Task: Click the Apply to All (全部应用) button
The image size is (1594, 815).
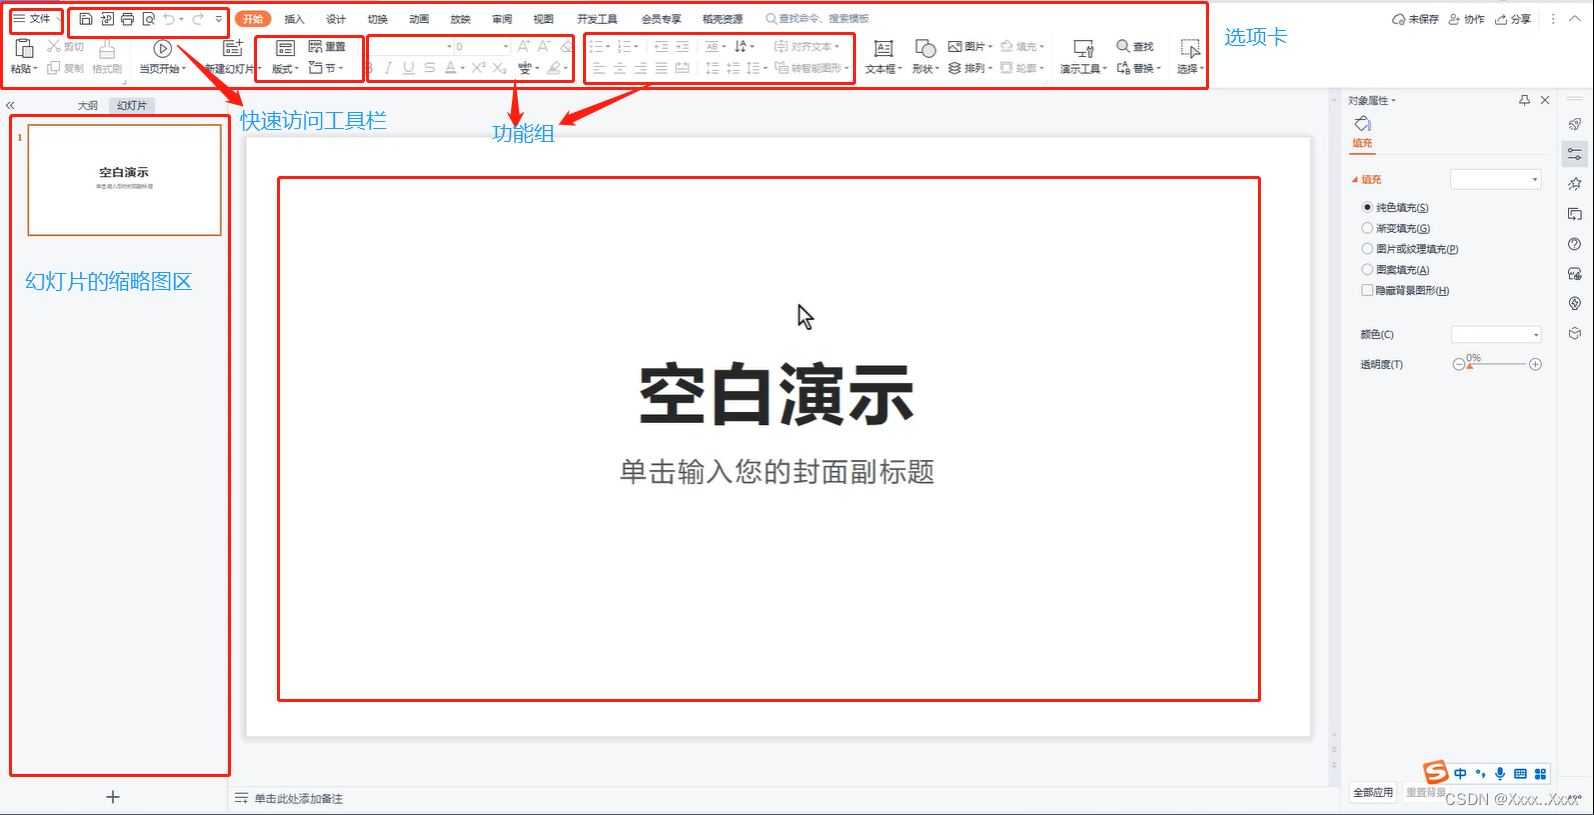Action: click(1373, 792)
